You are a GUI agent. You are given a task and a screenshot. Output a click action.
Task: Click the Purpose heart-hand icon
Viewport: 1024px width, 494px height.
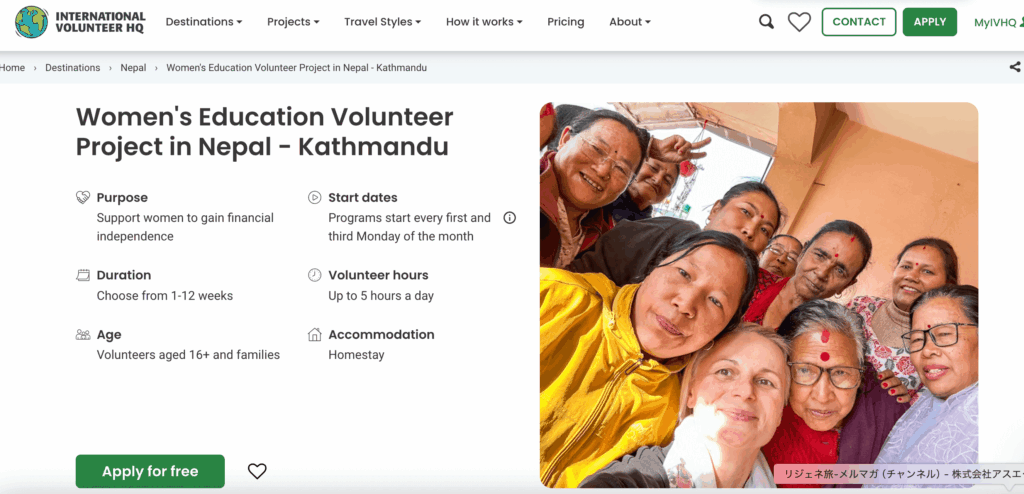tap(83, 198)
